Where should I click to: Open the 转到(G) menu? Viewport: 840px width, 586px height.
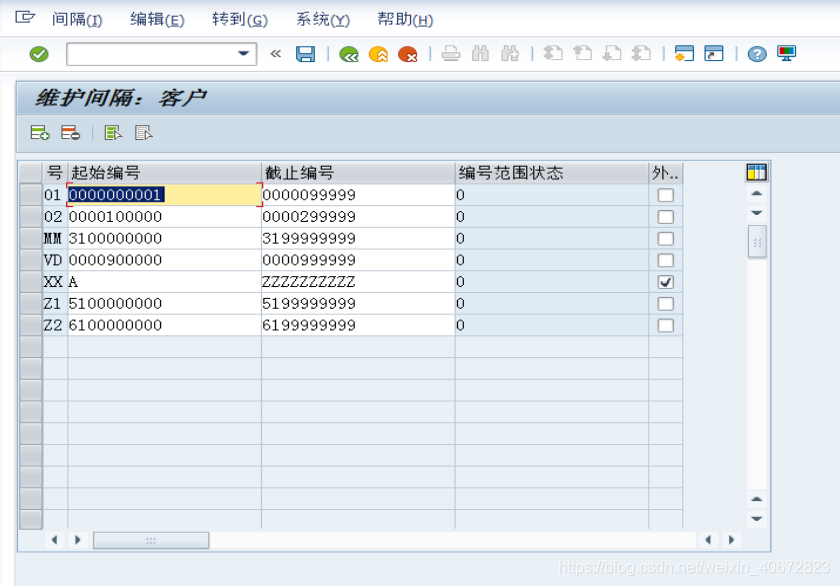[239, 19]
